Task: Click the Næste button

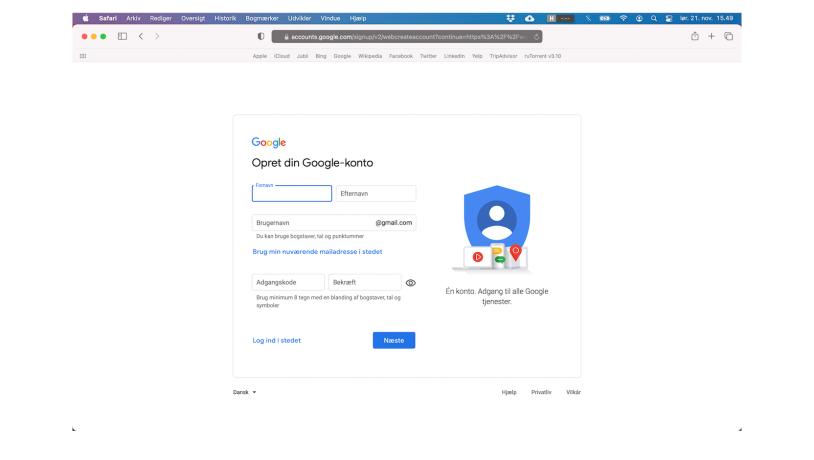Action: (394, 340)
